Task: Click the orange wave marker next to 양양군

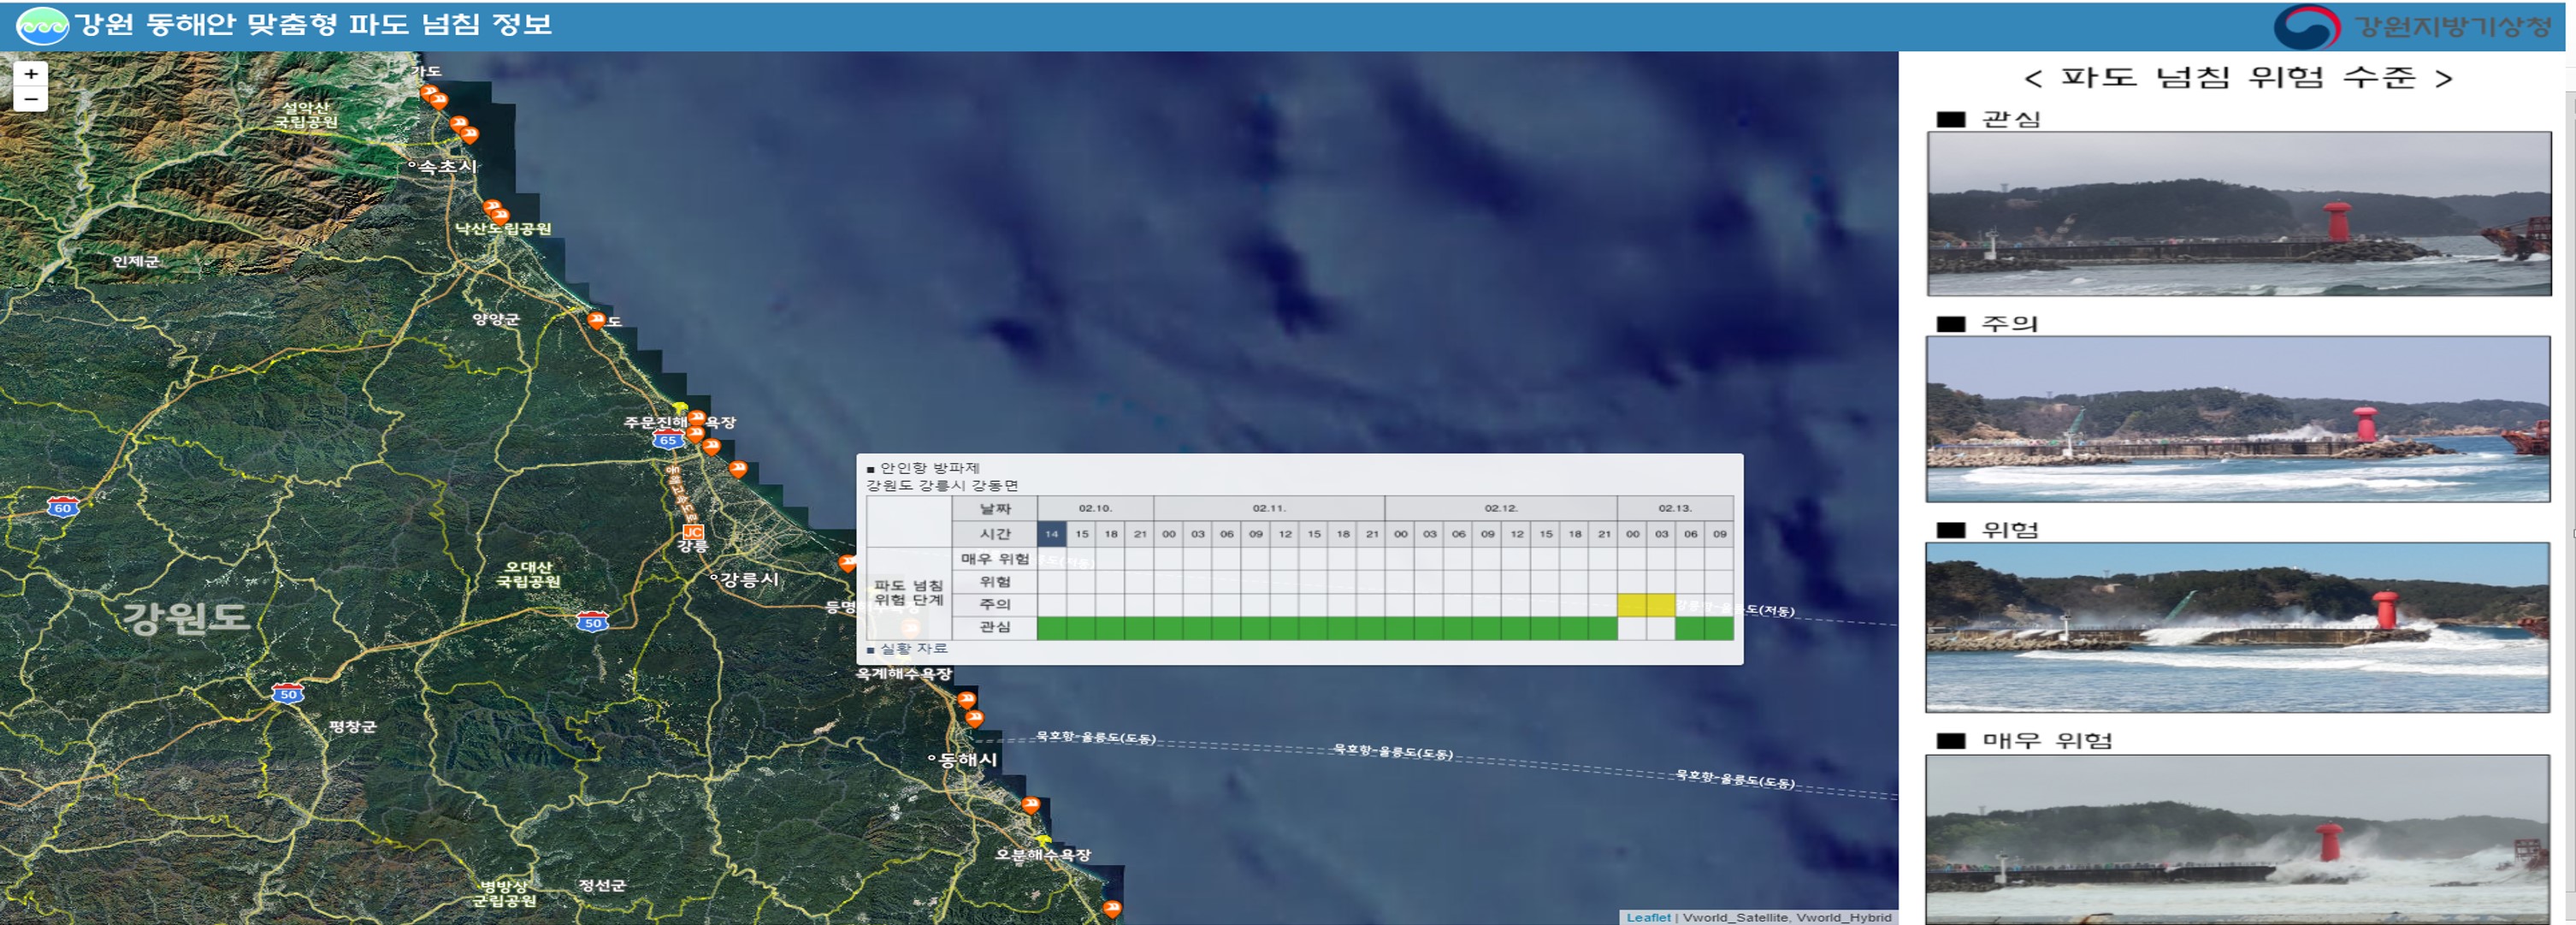Action: pos(596,319)
